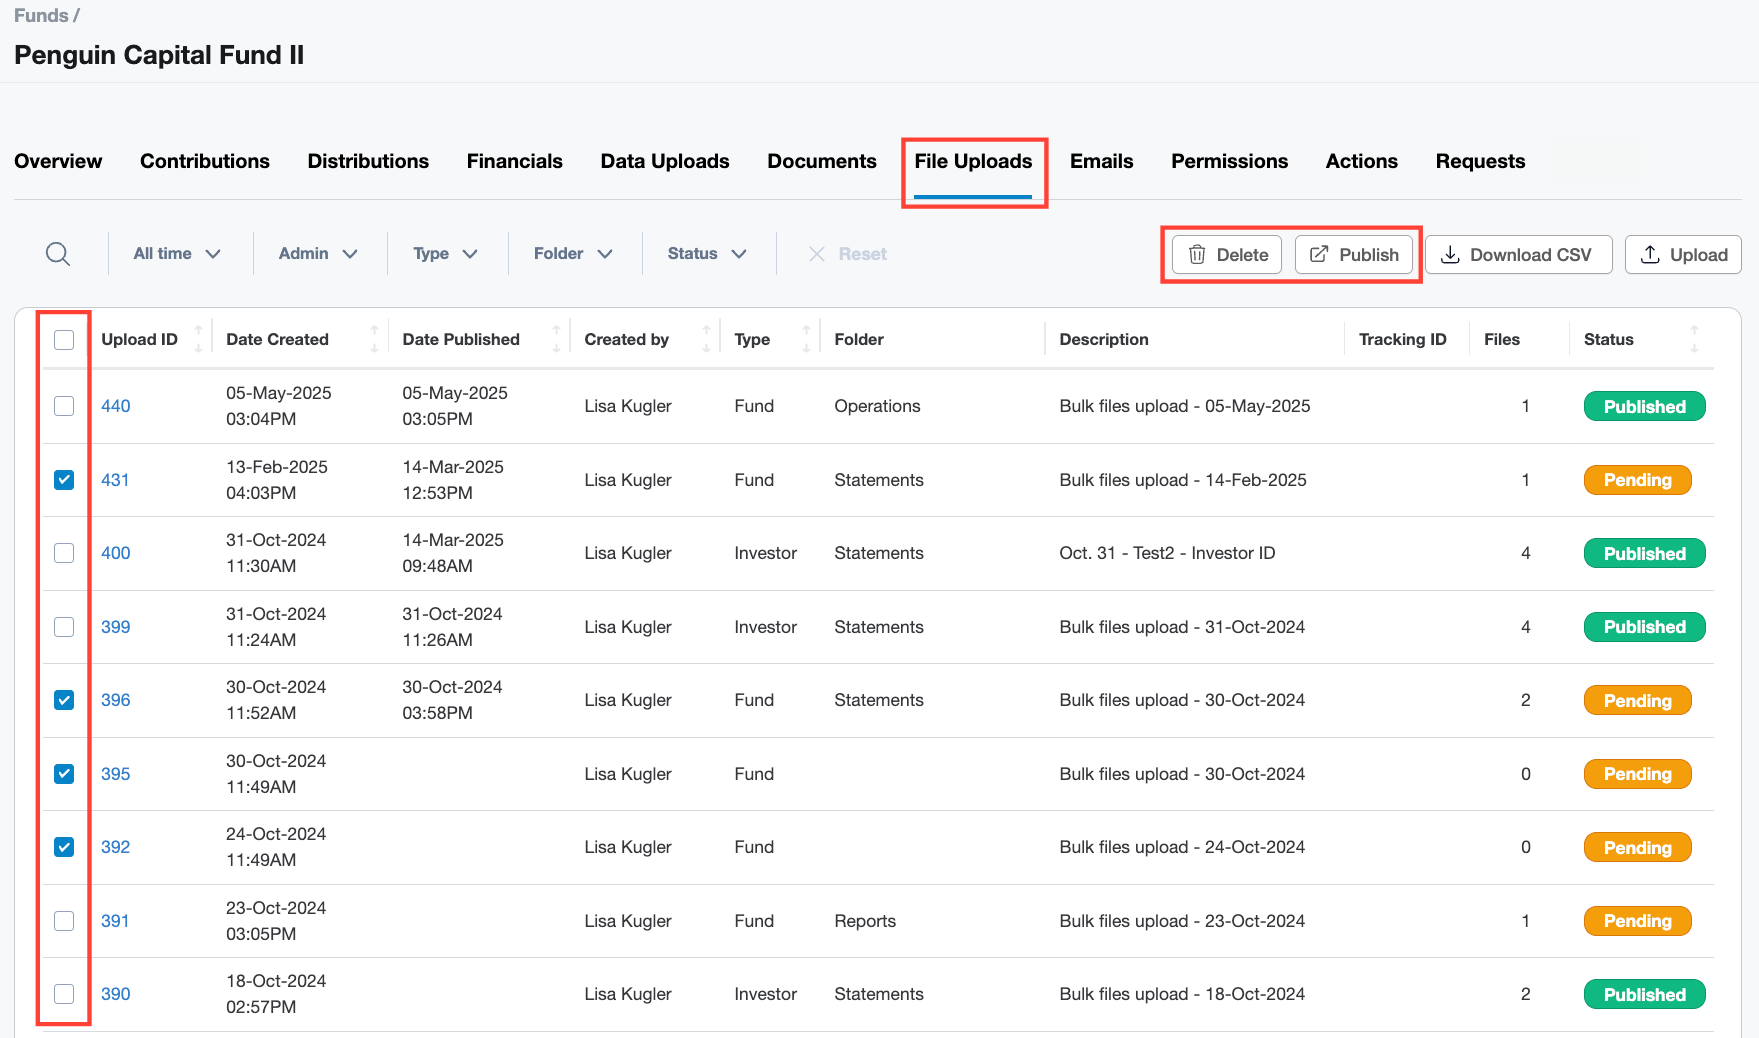Switch to the Emails tab
Screen dimensions: 1759x1038
(1102, 161)
